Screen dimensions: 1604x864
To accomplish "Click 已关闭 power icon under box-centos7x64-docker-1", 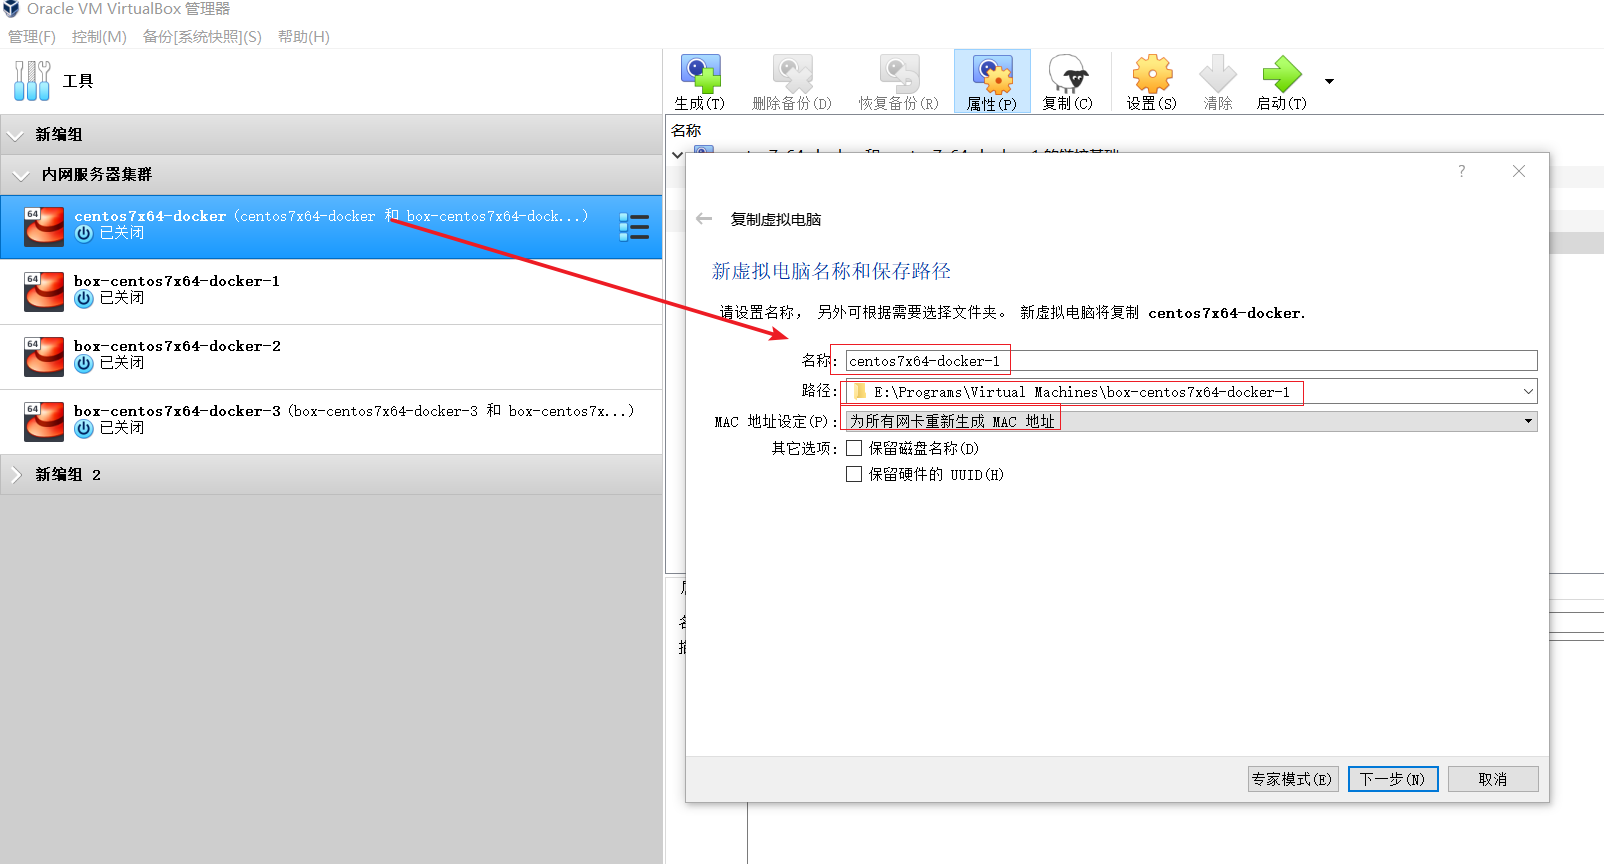I will point(84,298).
